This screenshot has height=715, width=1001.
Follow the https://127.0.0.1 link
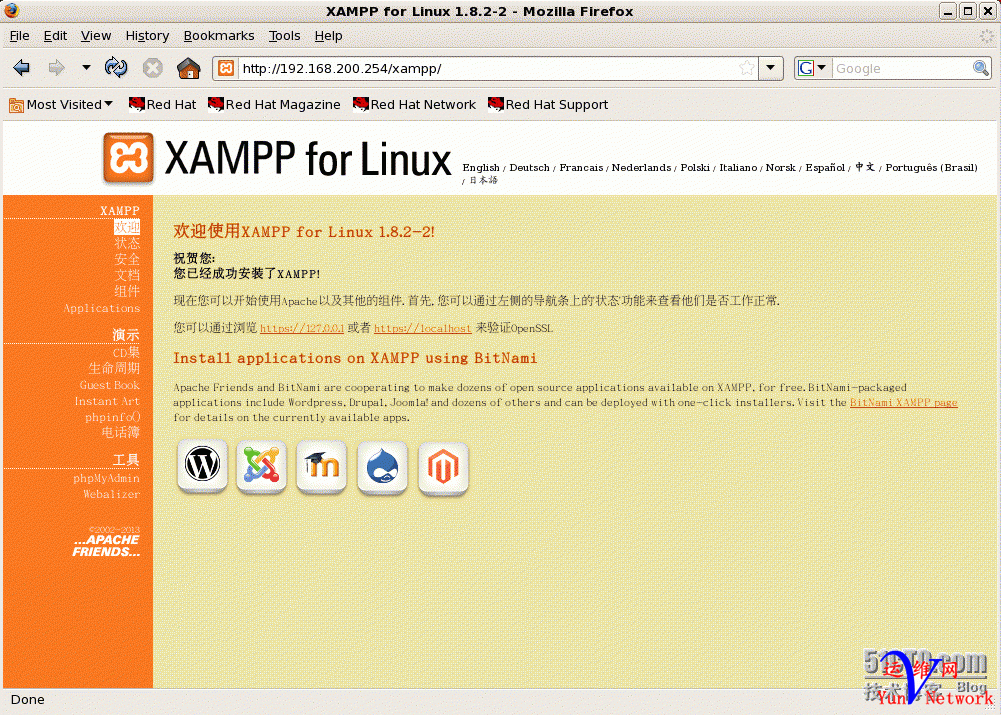(x=302, y=328)
